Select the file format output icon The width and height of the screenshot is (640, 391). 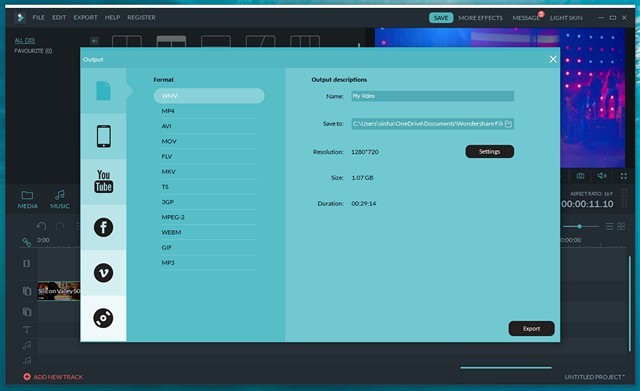(x=103, y=91)
